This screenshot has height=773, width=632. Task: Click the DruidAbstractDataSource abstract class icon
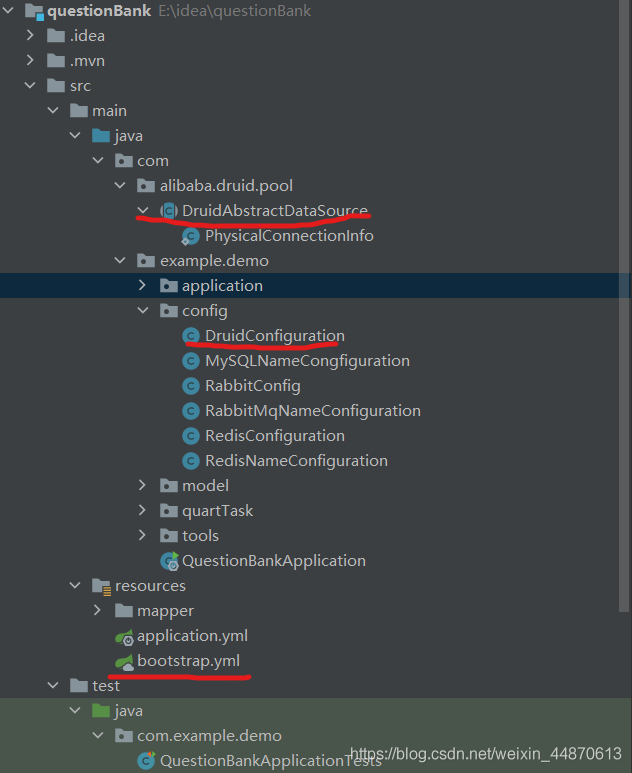point(169,211)
